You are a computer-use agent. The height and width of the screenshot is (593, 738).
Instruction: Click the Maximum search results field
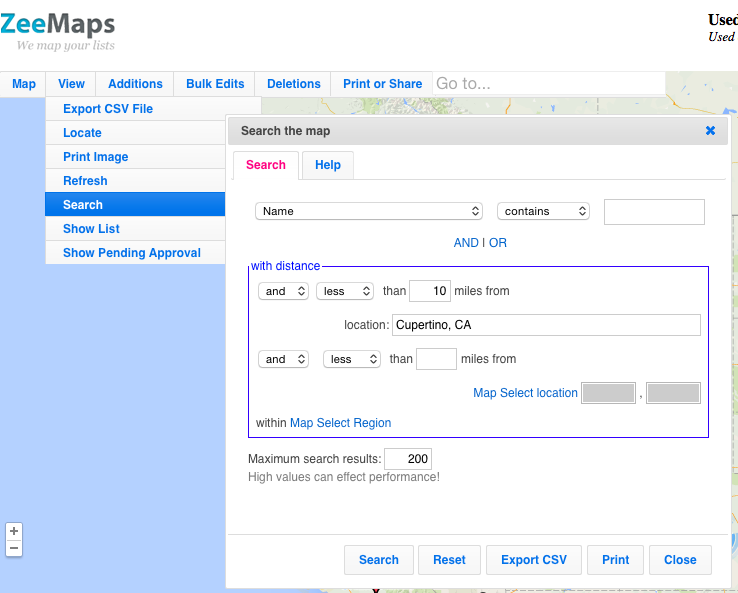click(x=408, y=459)
